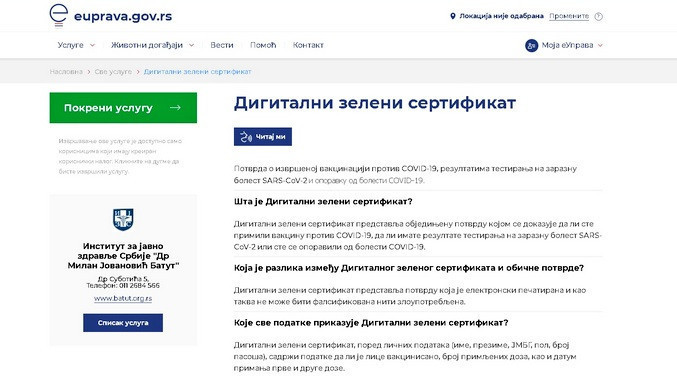Click the Batut institute emblem

pyautogui.click(x=123, y=219)
